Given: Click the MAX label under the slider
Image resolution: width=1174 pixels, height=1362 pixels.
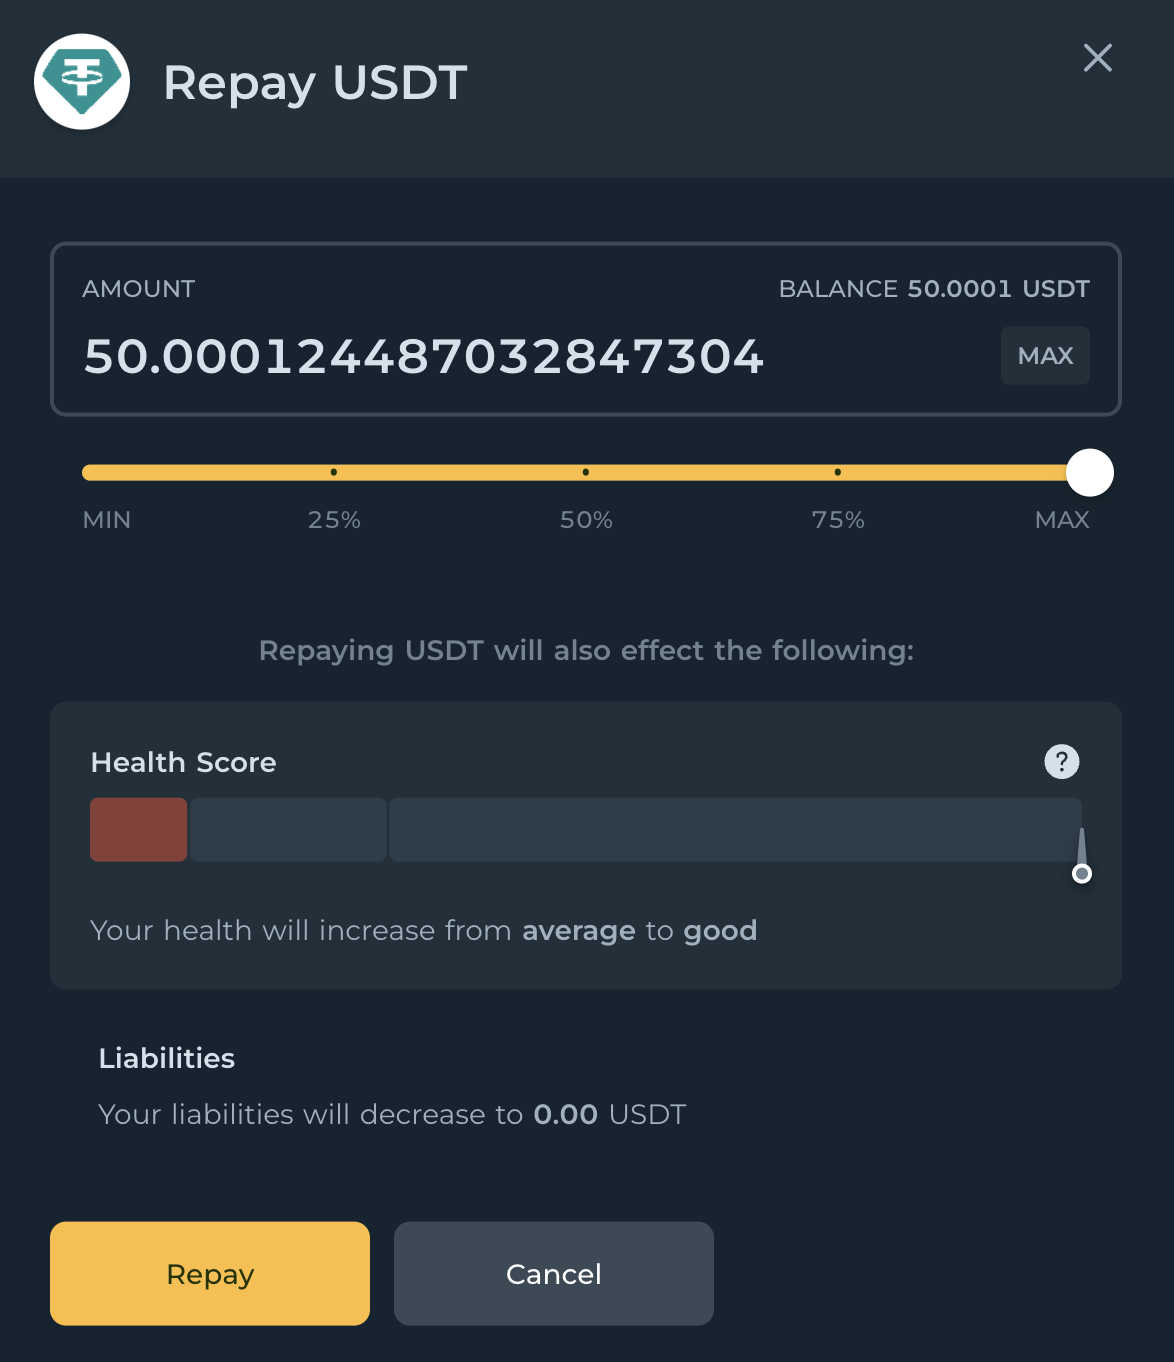Looking at the screenshot, I should click(1062, 520).
